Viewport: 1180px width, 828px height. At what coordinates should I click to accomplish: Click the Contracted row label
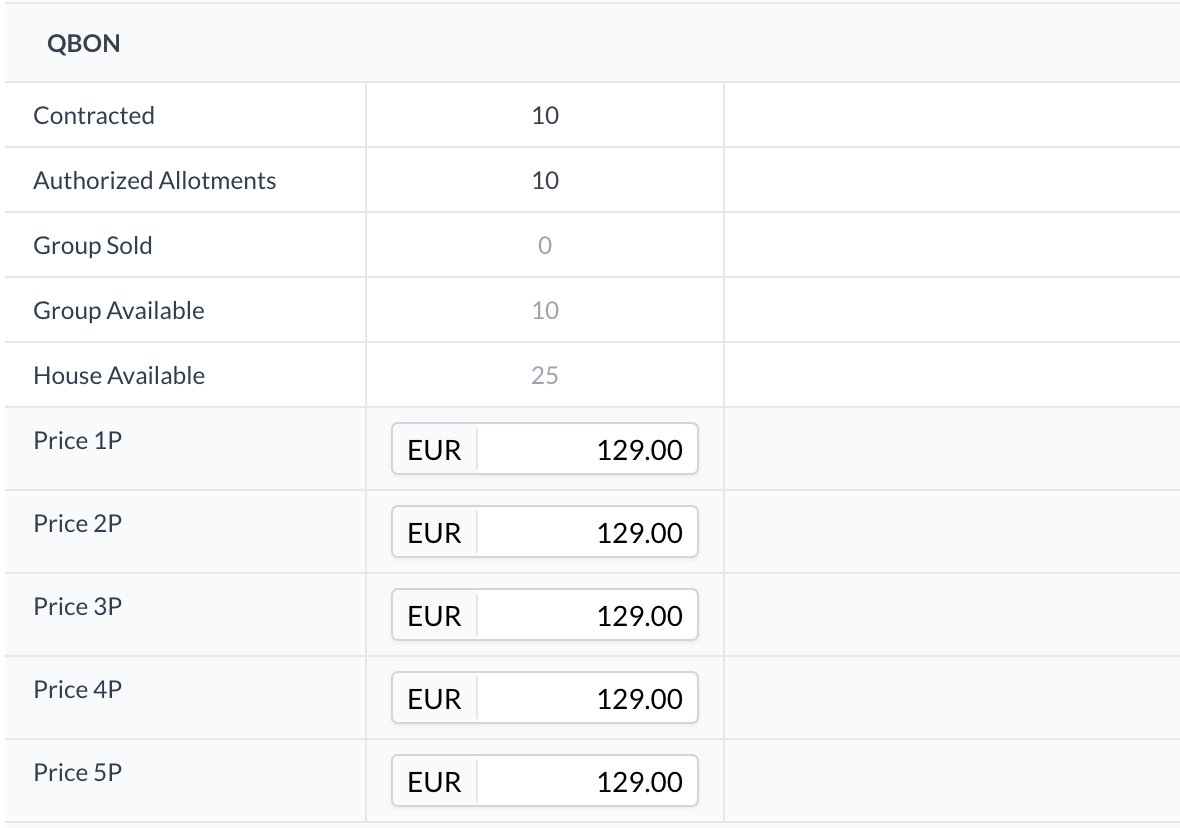tap(94, 115)
